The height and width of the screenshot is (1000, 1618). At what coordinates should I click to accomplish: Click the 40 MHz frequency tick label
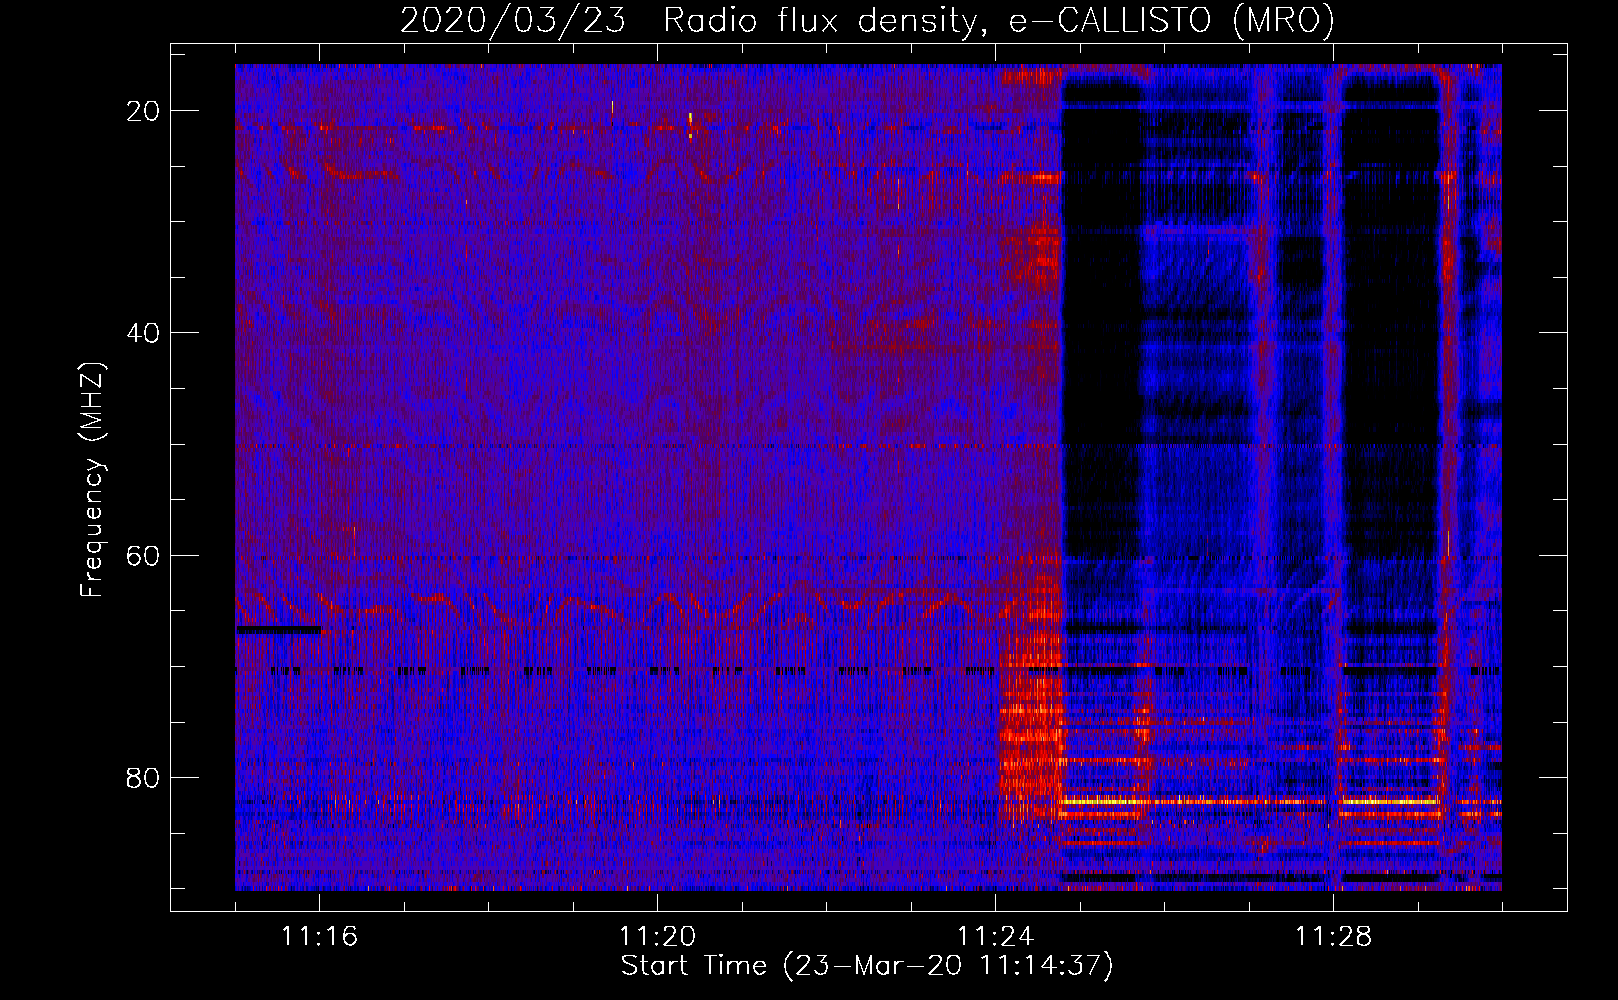[143, 333]
